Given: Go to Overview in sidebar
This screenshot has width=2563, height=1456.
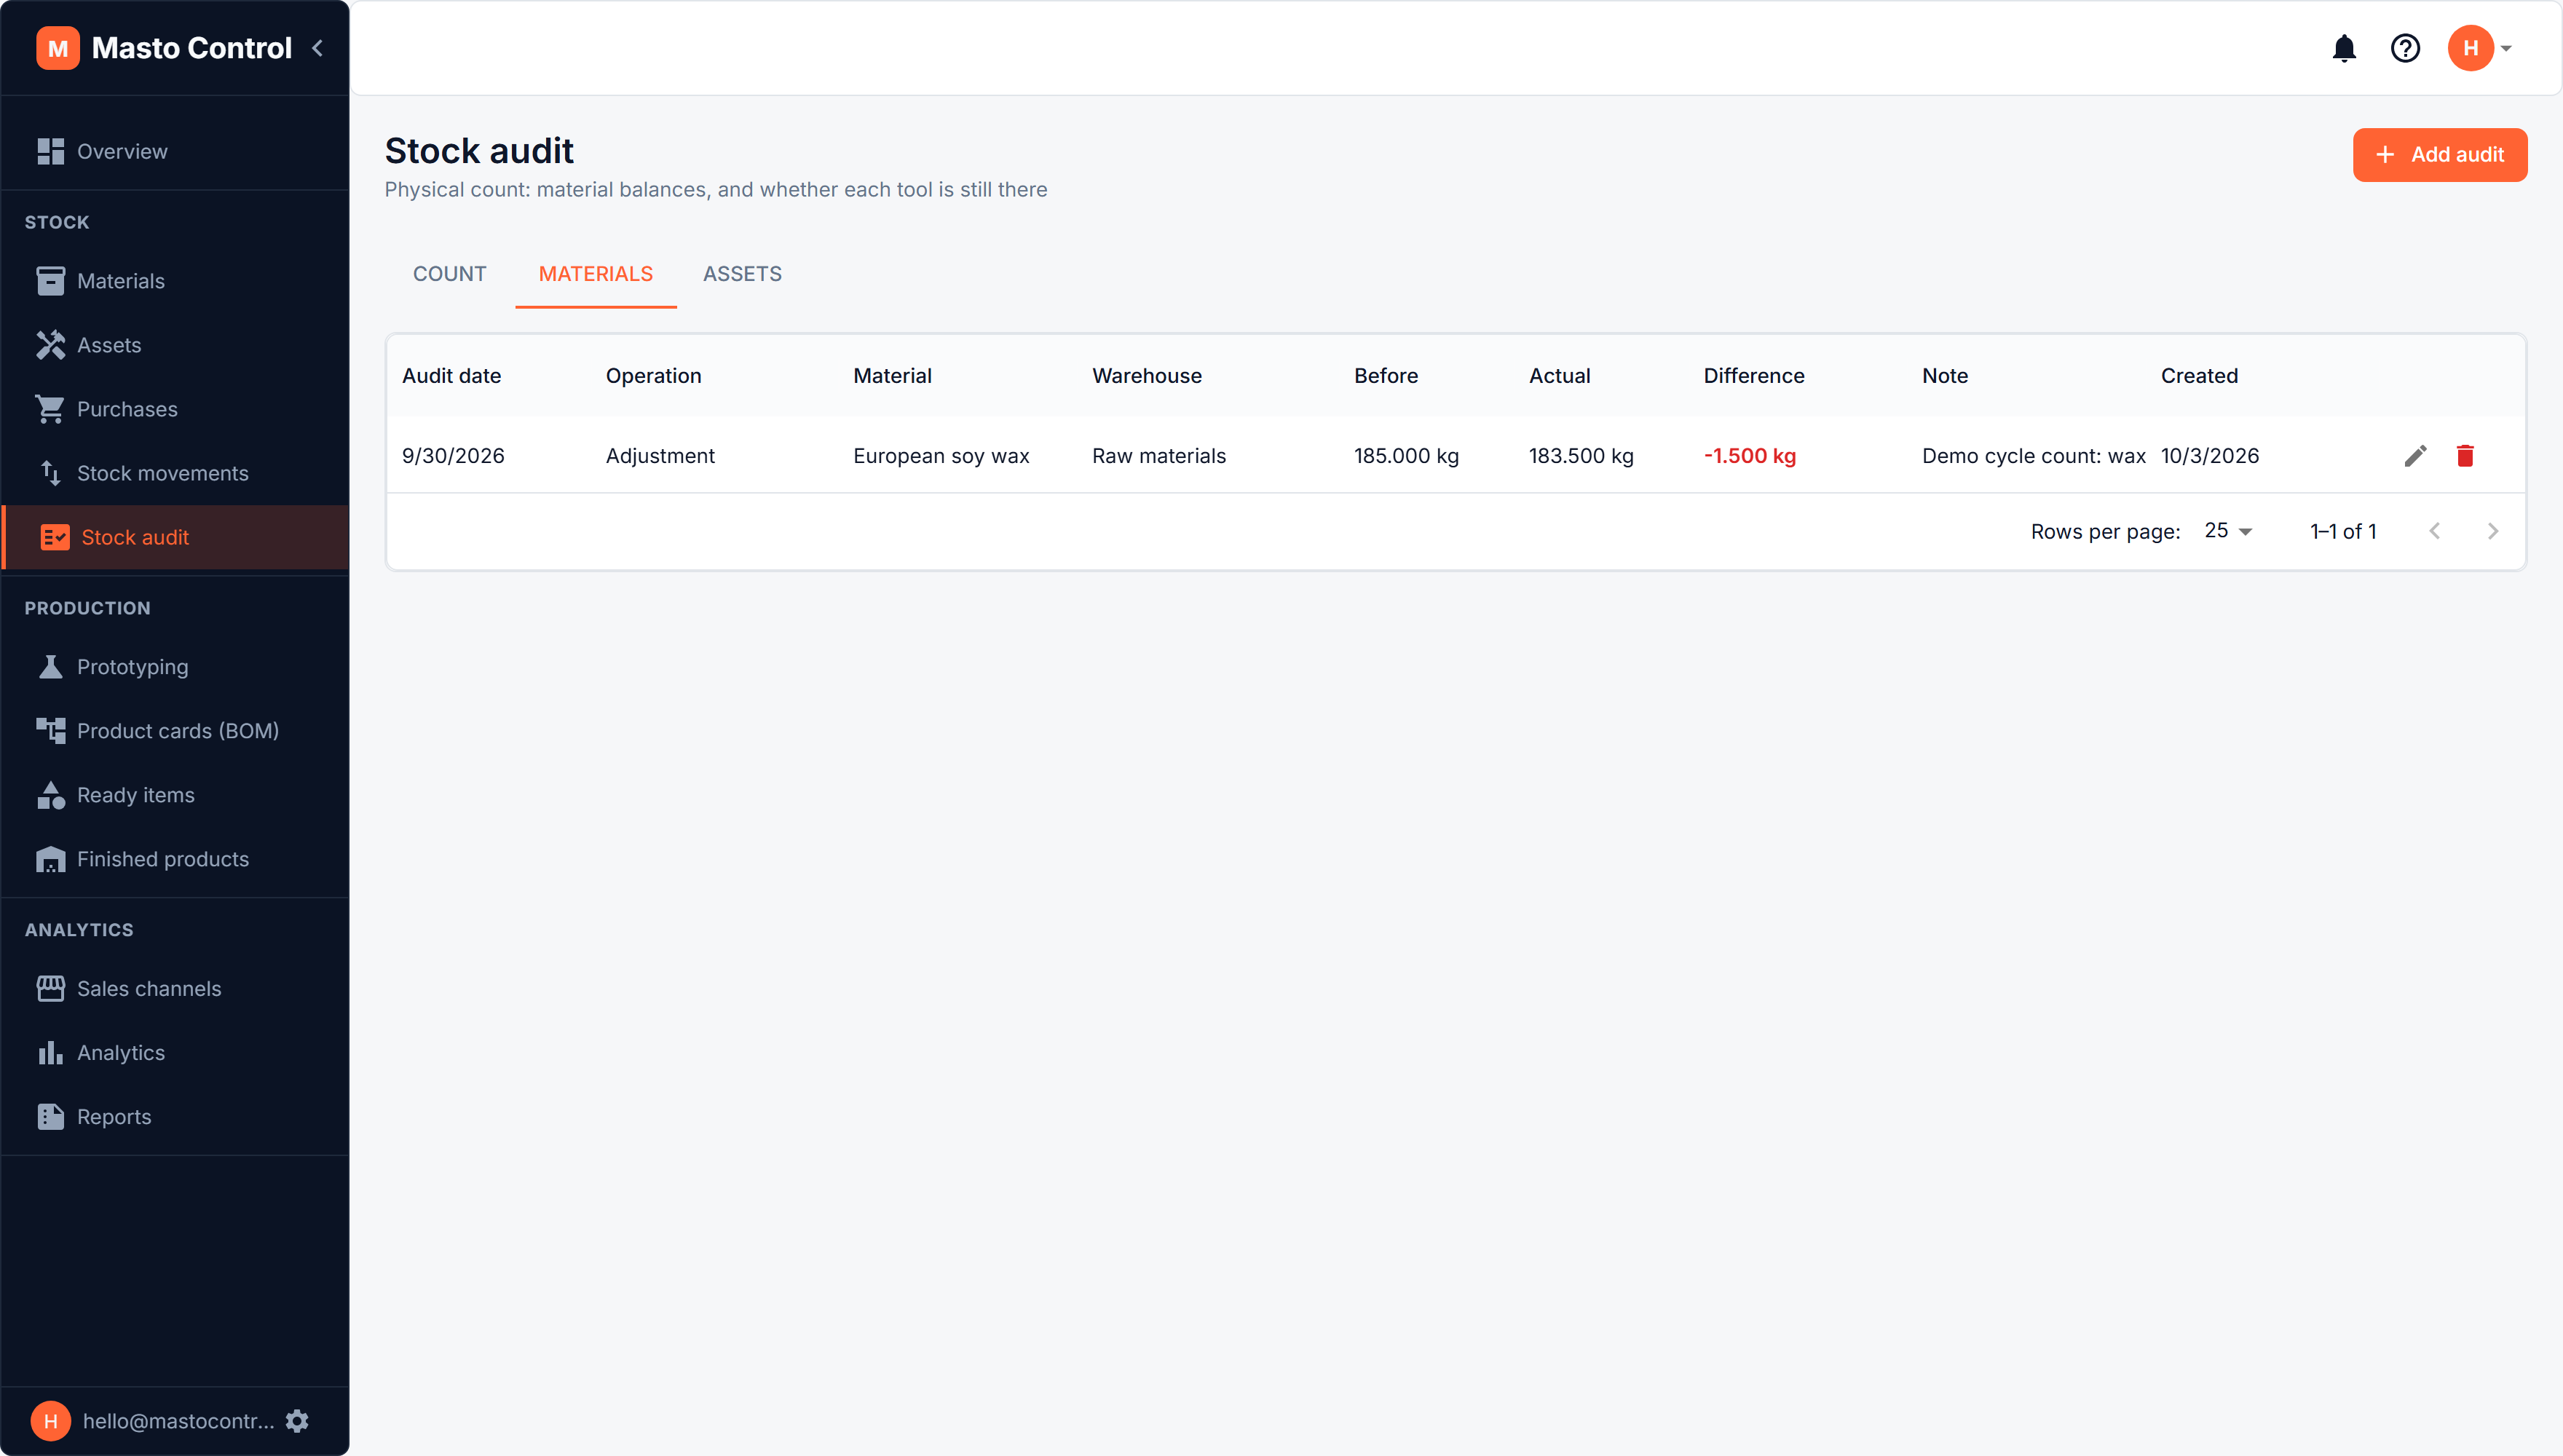Looking at the screenshot, I should [x=175, y=151].
